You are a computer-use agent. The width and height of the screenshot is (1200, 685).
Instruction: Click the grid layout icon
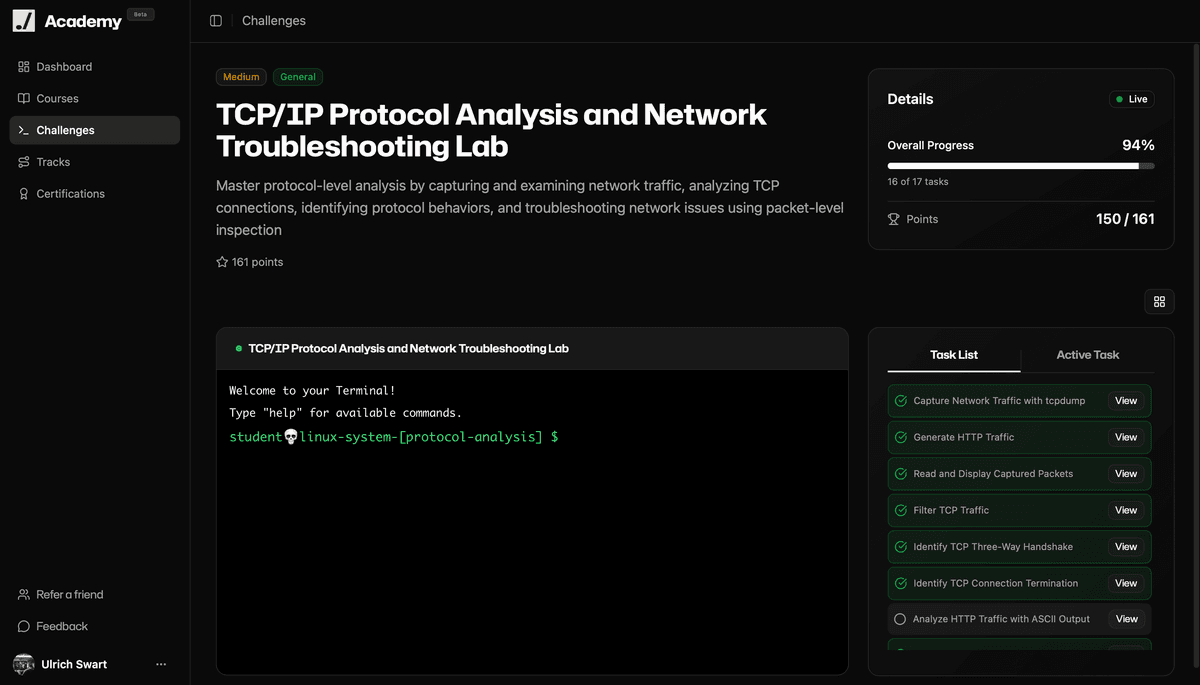pyautogui.click(x=1159, y=302)
